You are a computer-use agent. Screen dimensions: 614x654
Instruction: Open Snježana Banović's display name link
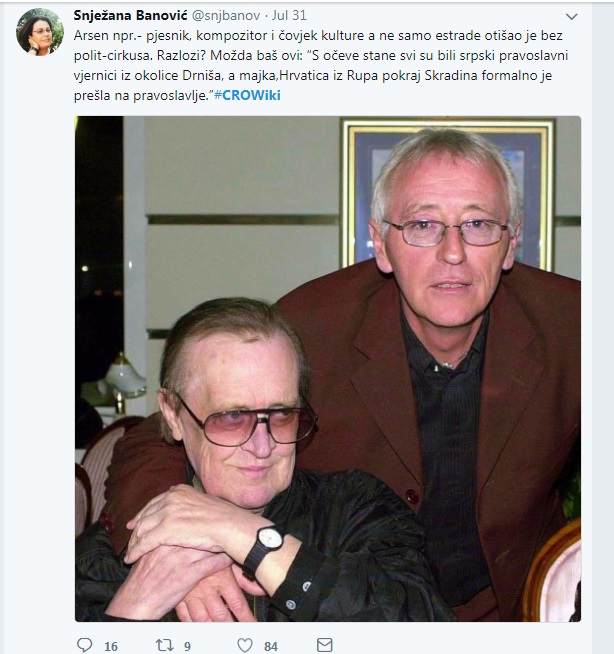tap(130, 15)
